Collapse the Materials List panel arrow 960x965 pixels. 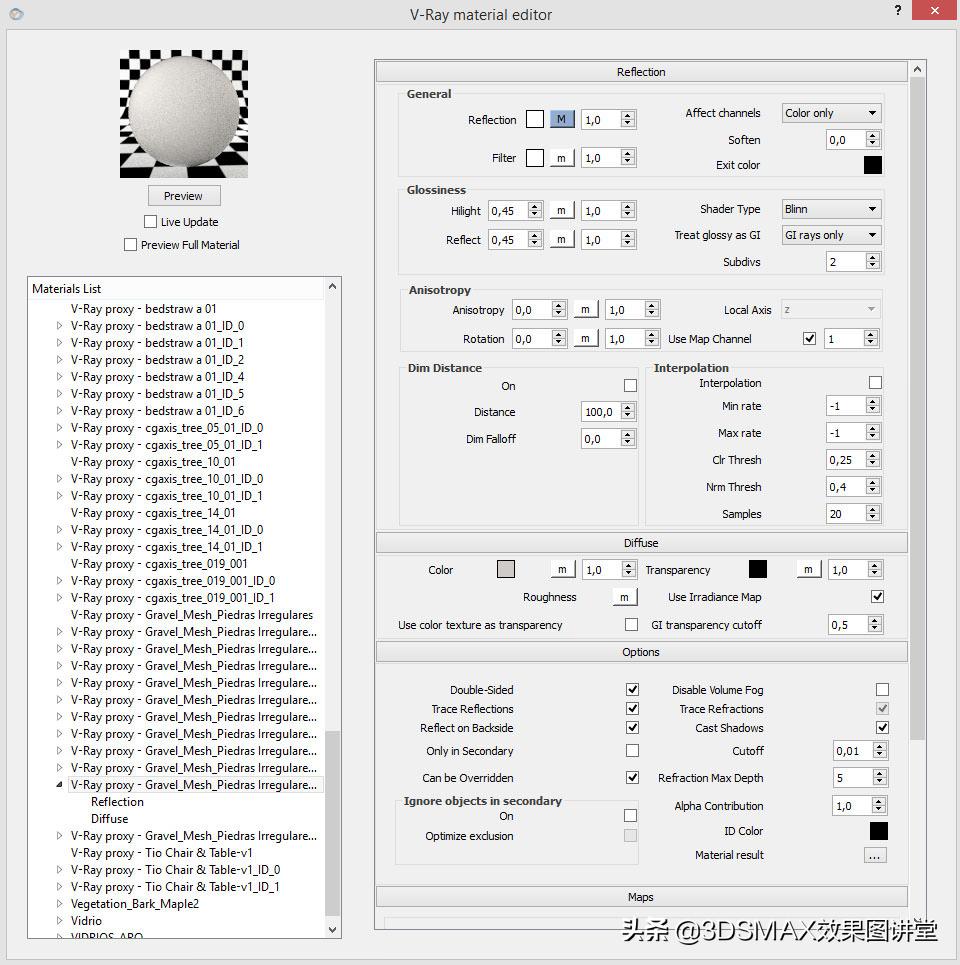(x=332, y=288)
